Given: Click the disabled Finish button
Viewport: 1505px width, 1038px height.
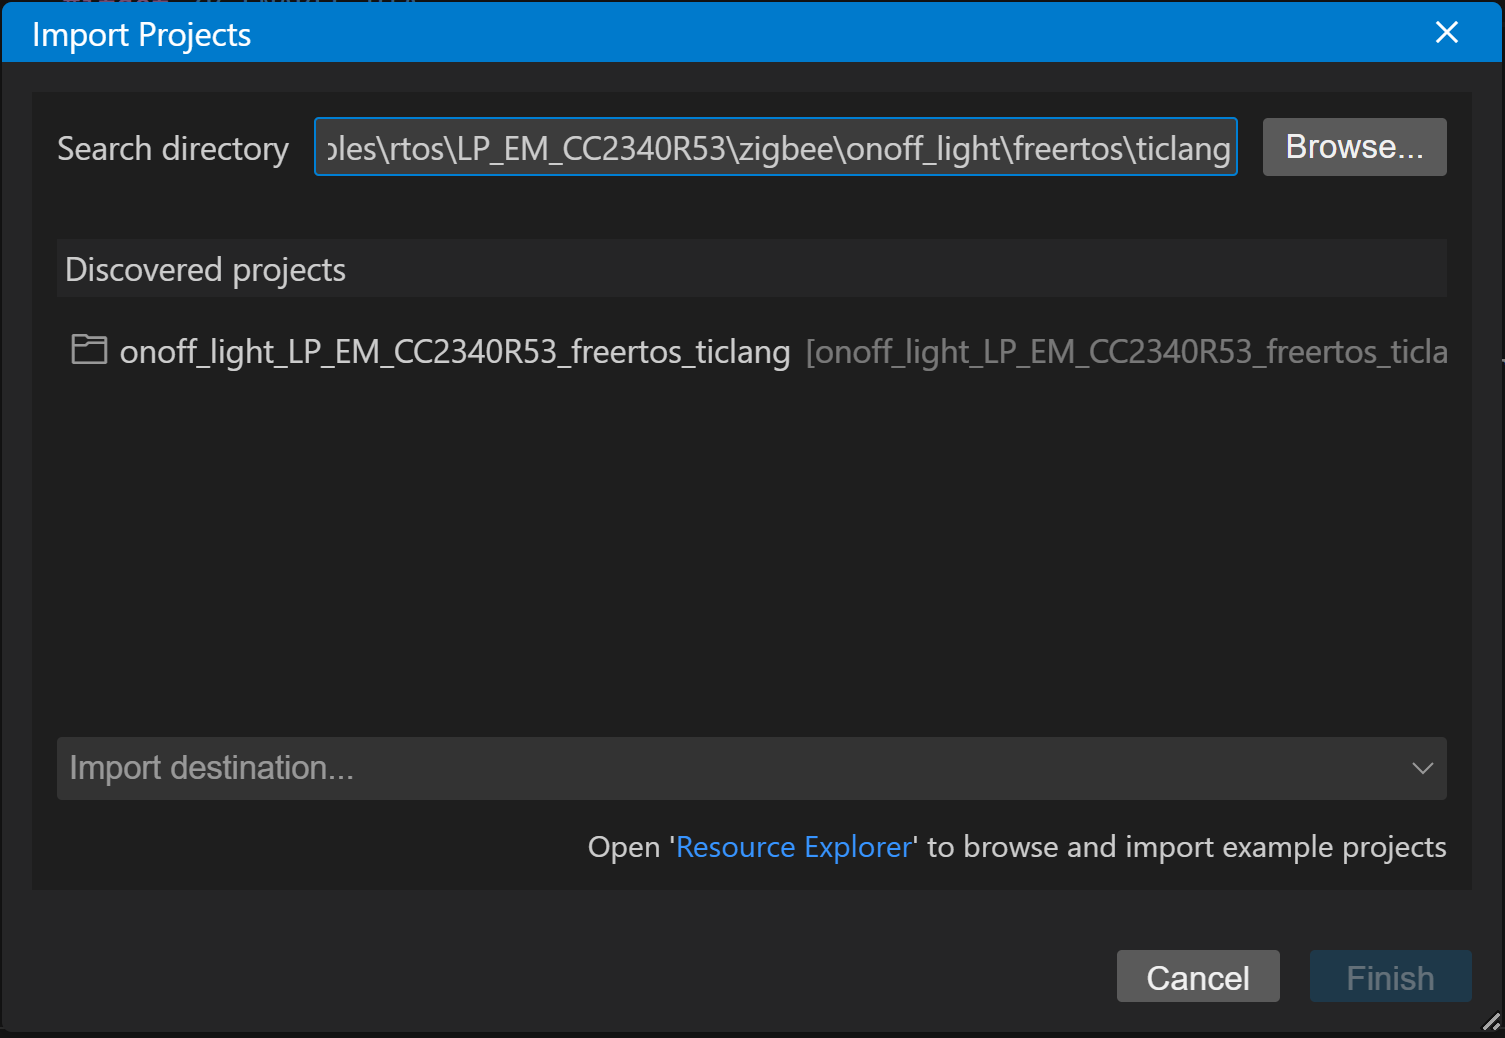Looking at the screenshot, I should click(x=1389, y=976).
